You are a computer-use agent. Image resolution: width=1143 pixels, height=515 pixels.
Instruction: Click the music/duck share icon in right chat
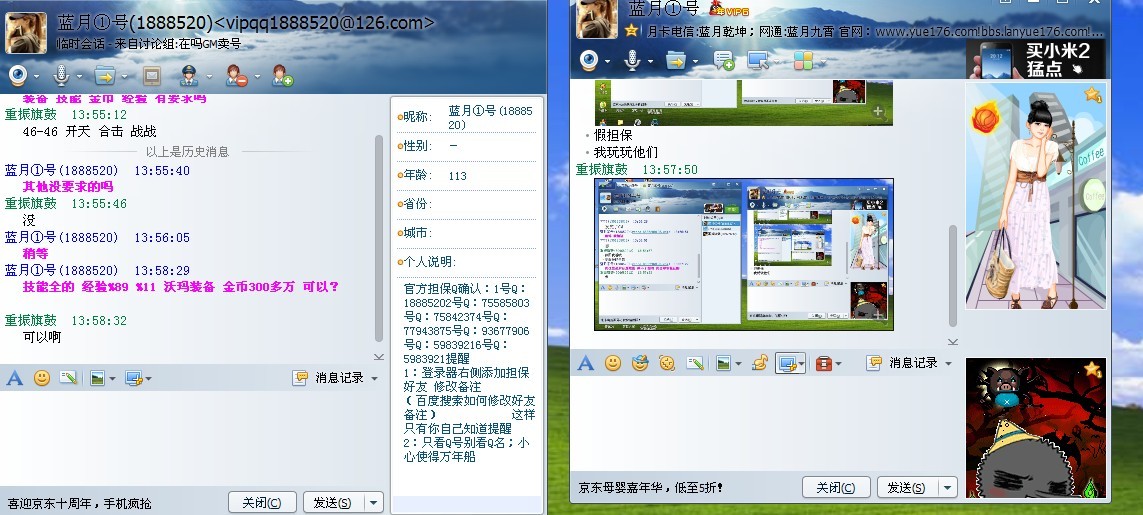(x=760, y=363)
